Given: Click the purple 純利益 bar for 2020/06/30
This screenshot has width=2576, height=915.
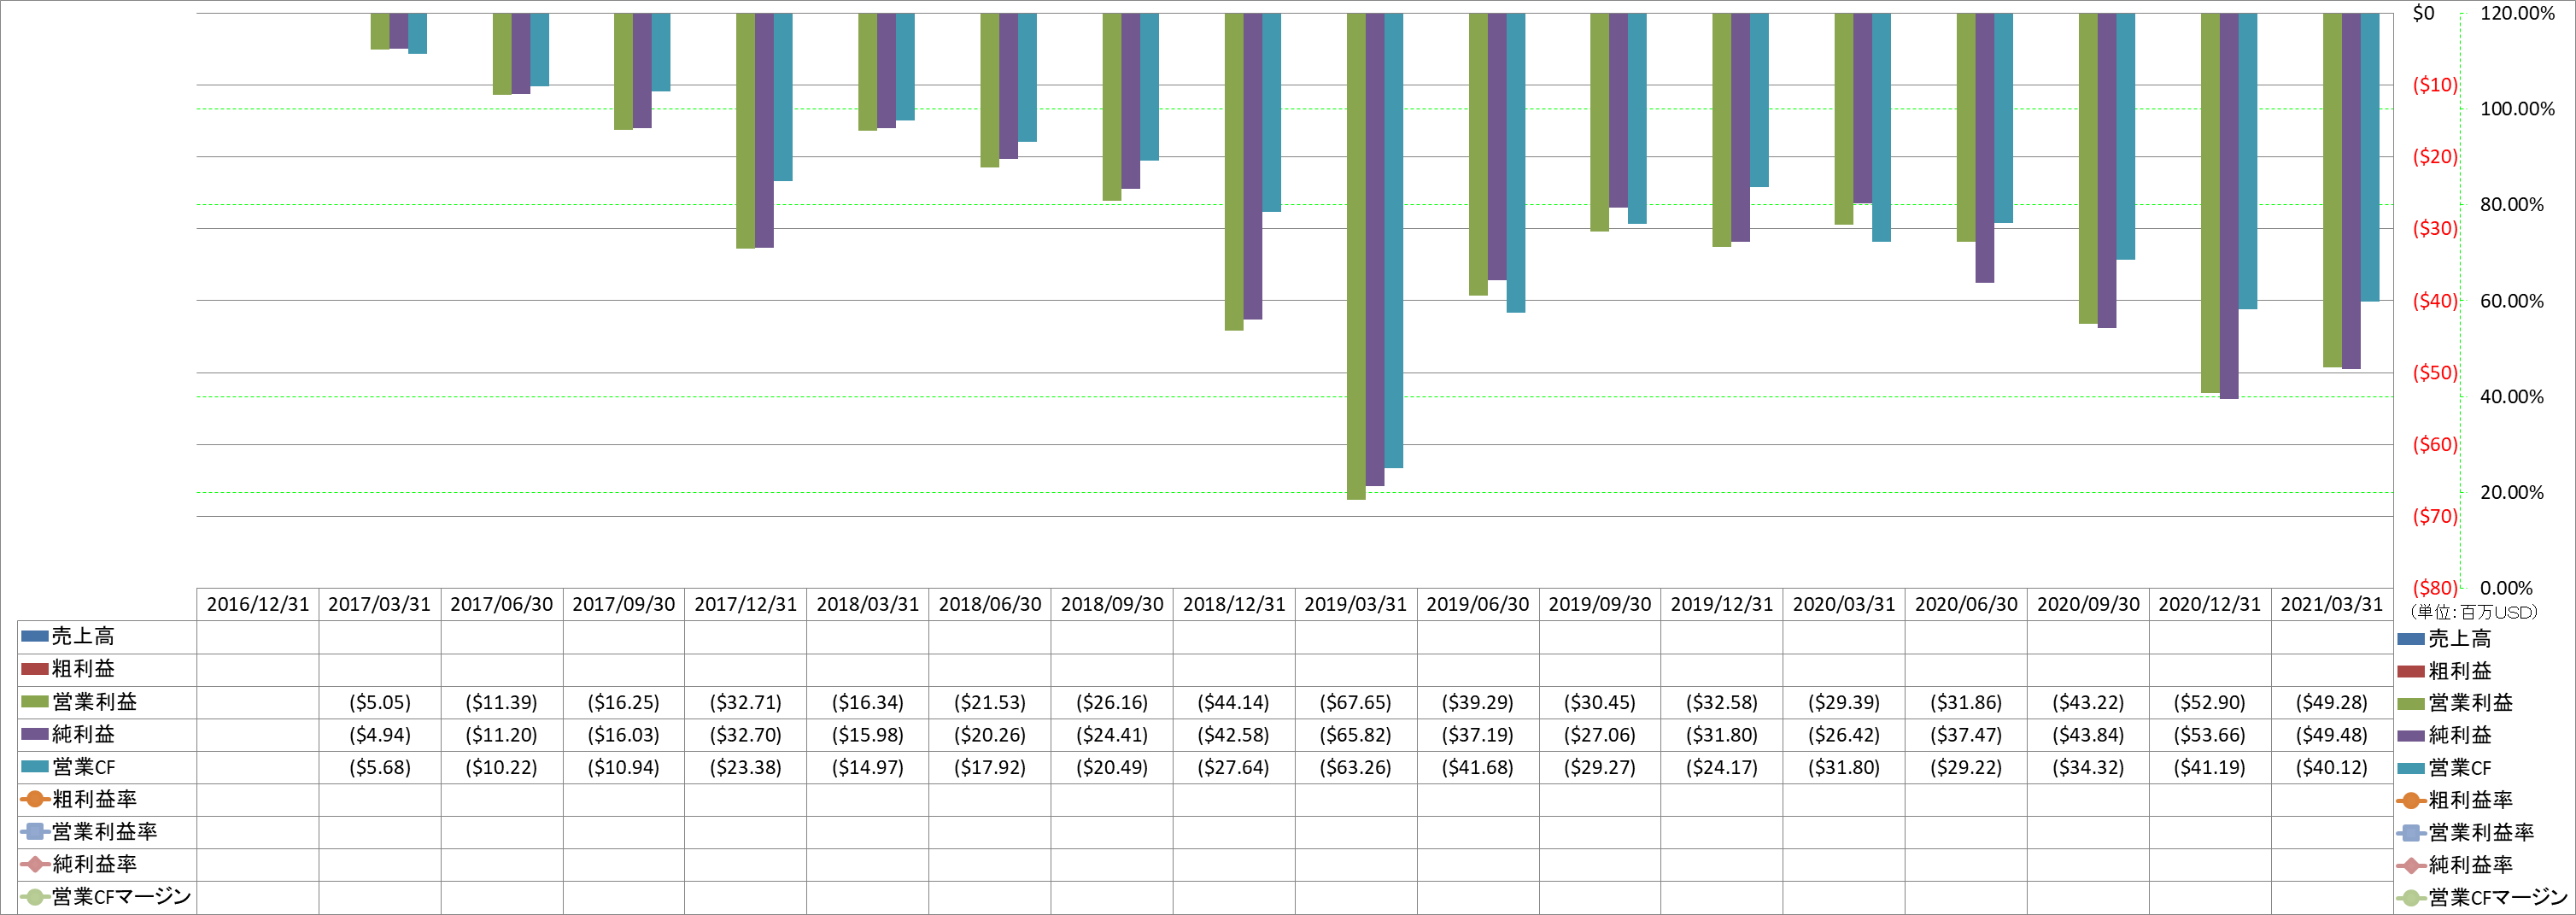Looking at the screenshot, I should (x=1985, y=148).
